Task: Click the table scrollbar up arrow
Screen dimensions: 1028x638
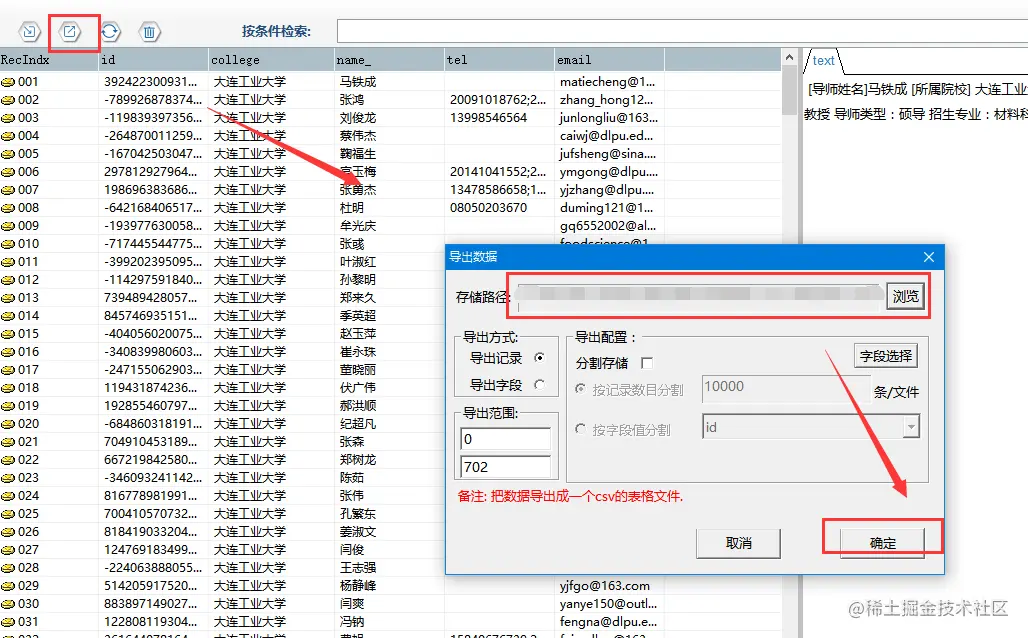Action: click(x=789, y=58)
